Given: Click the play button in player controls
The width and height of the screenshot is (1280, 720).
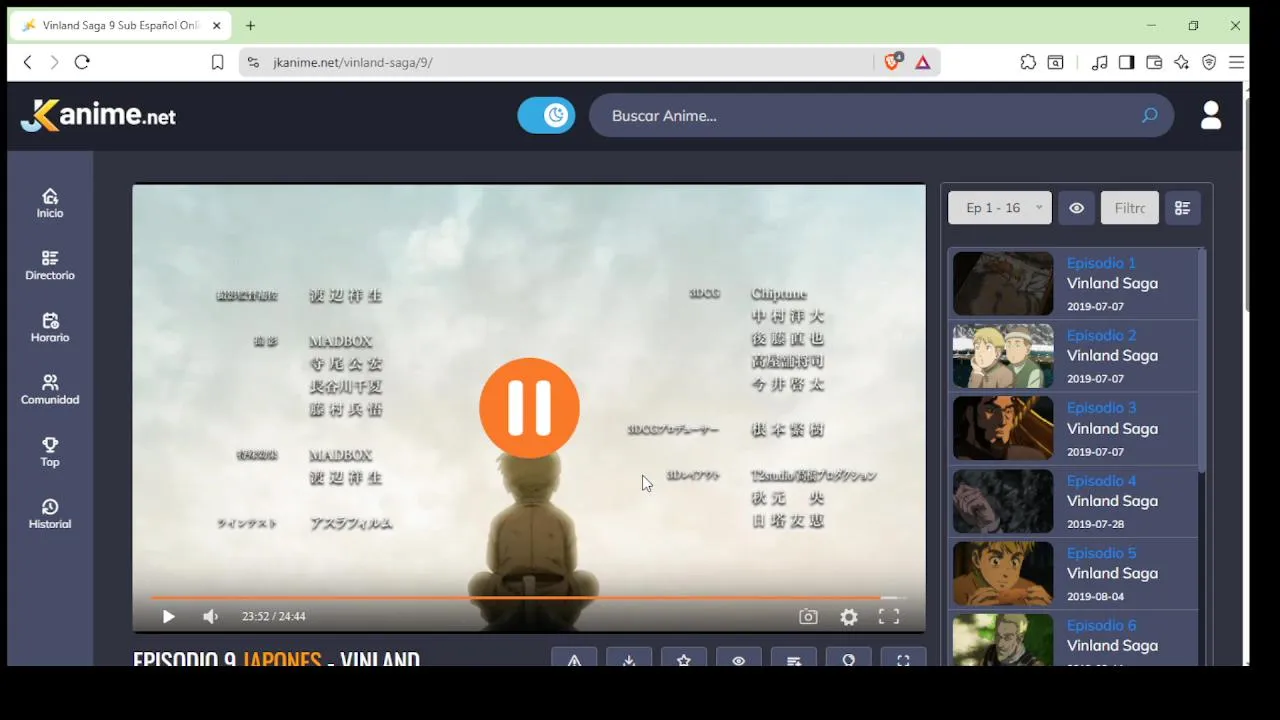Looking at the screenshot, I should pos(168,617).
